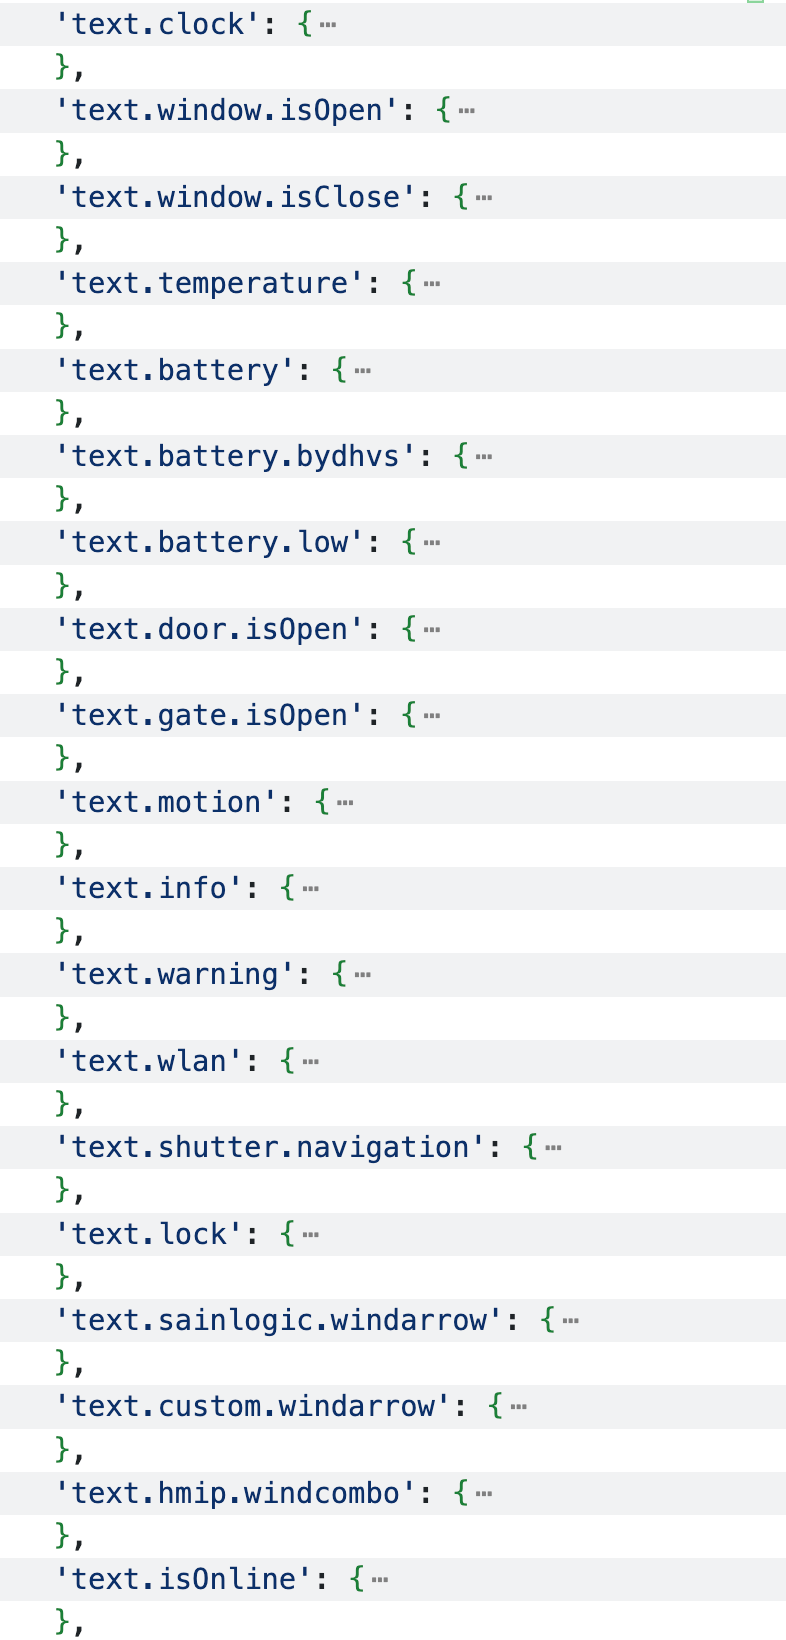Viewport: 786px width, 1640px height.
Task: Click the 'text.info' fold ellipsis
Action: pyautogui.click(x=311, y=889)
